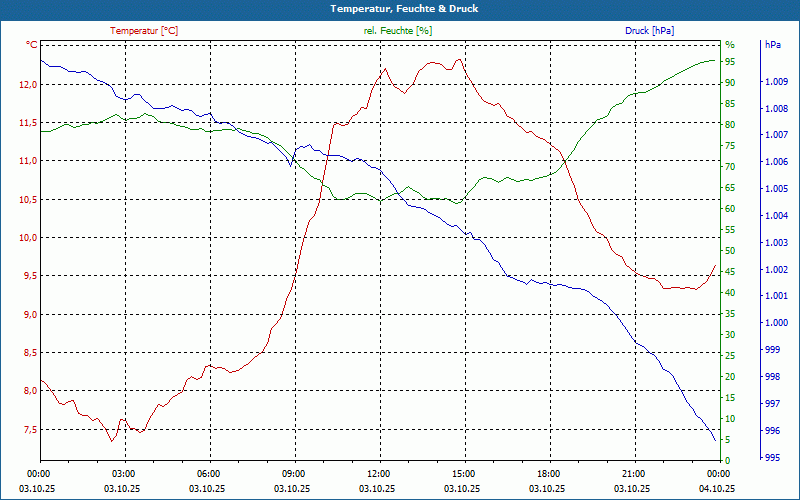Click the "21:00" time axis label
Image resolution: width=800 pixels, height=500 pixels.
click(x=635, y=474)
